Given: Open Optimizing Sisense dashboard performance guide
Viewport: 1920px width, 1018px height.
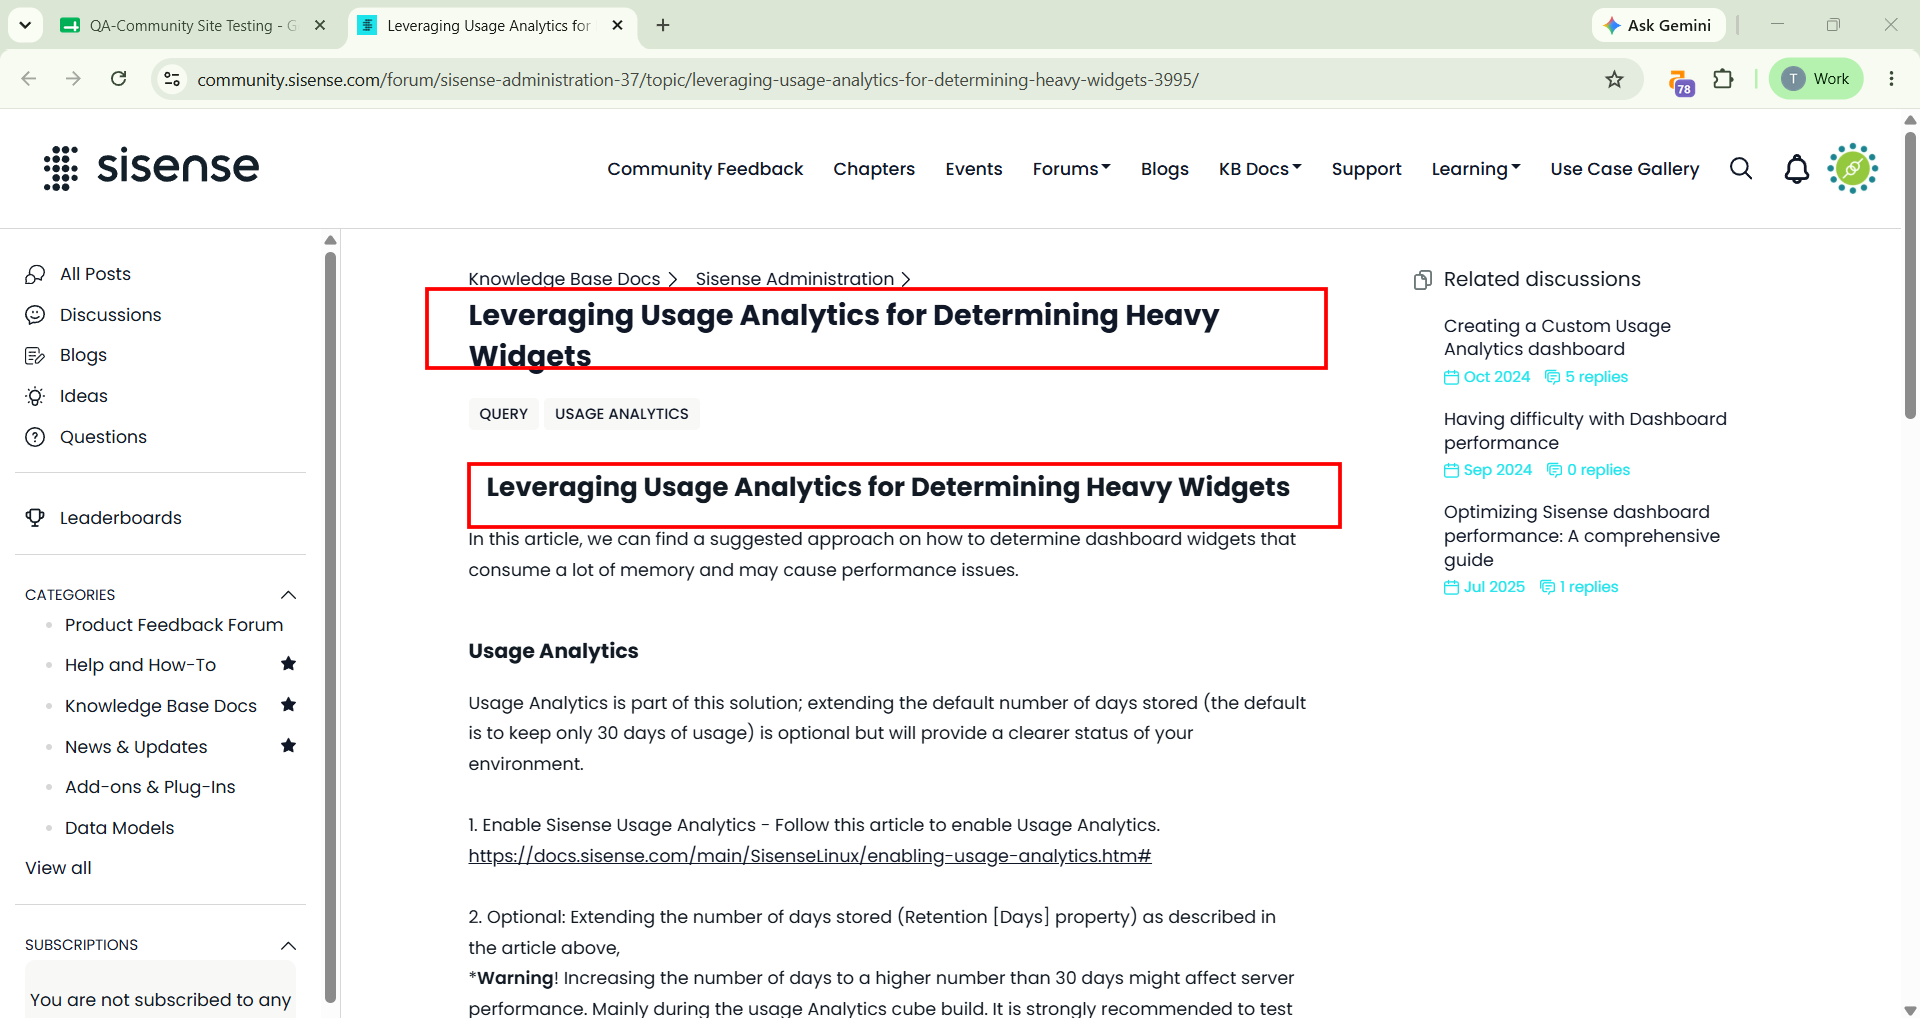Looking at the screenshot, I should pos(1582,536).
